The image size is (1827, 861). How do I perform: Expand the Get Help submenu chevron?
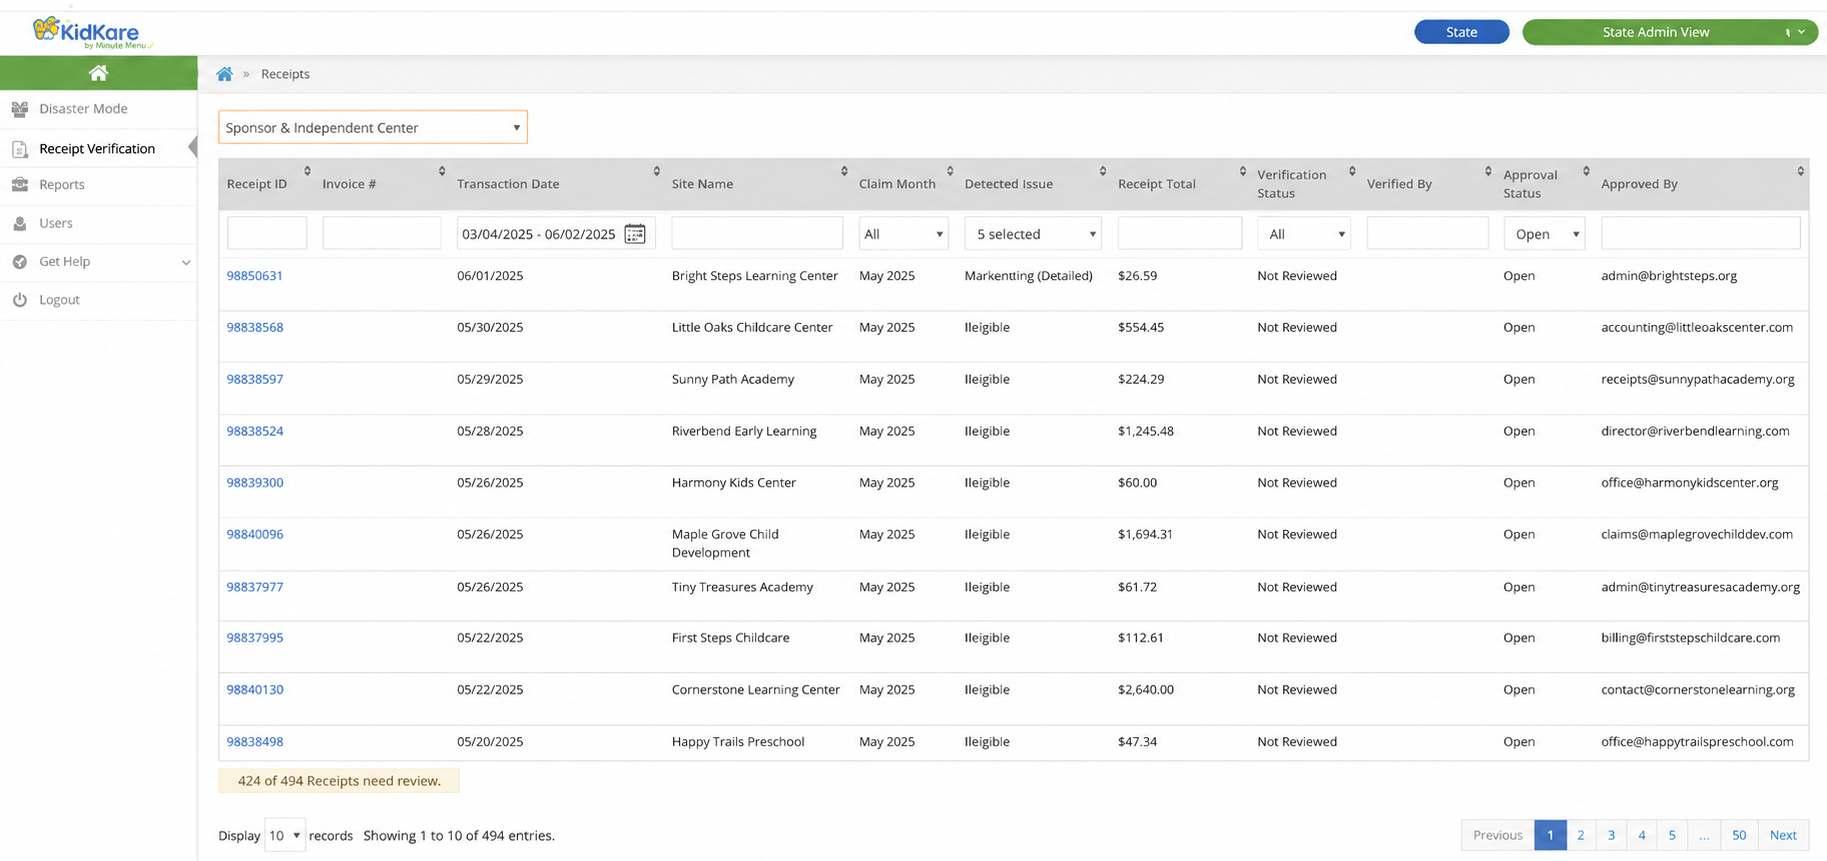pyautogui.click(x=186, y=262)
